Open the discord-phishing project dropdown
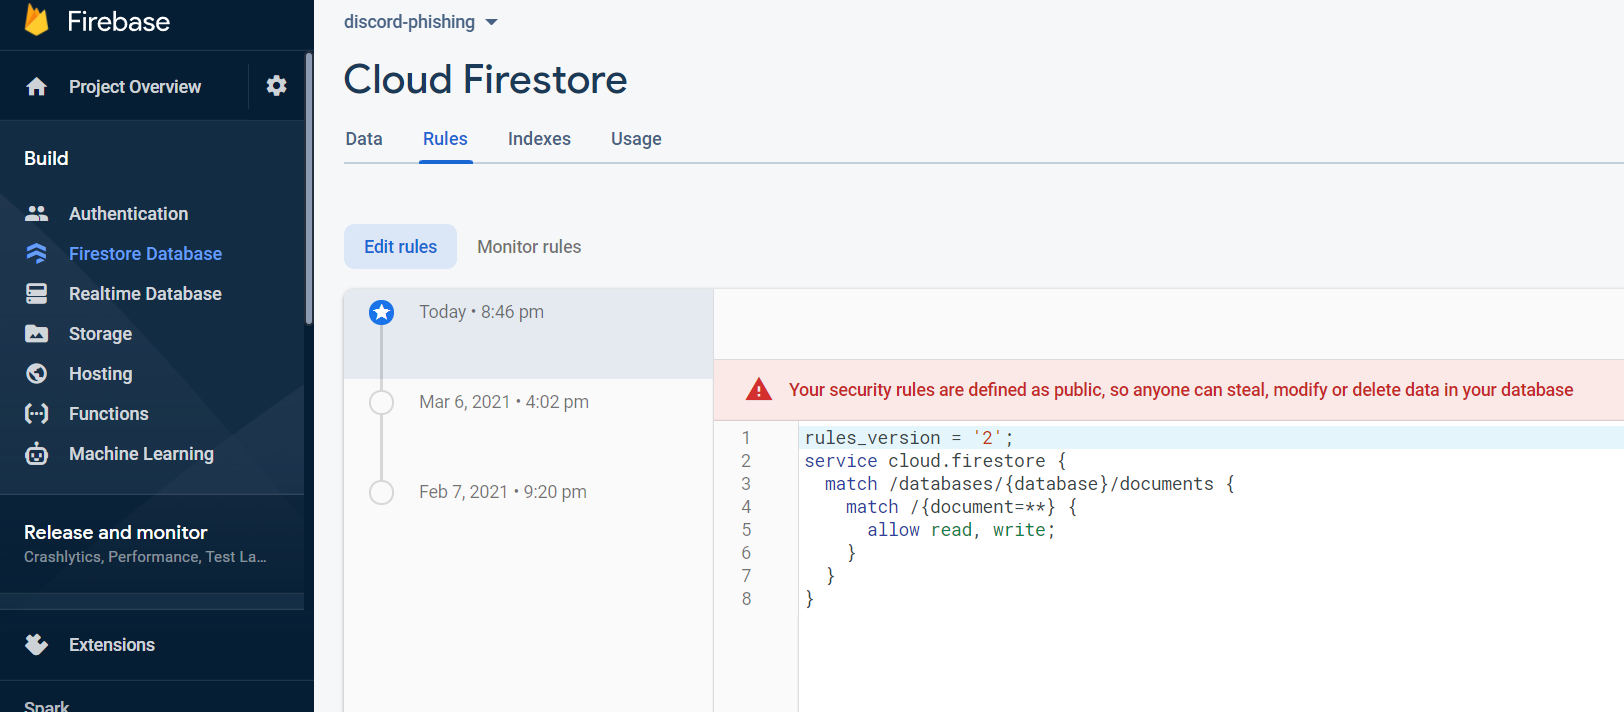This screenshot has height=712, width=1624. coord(421,22)
